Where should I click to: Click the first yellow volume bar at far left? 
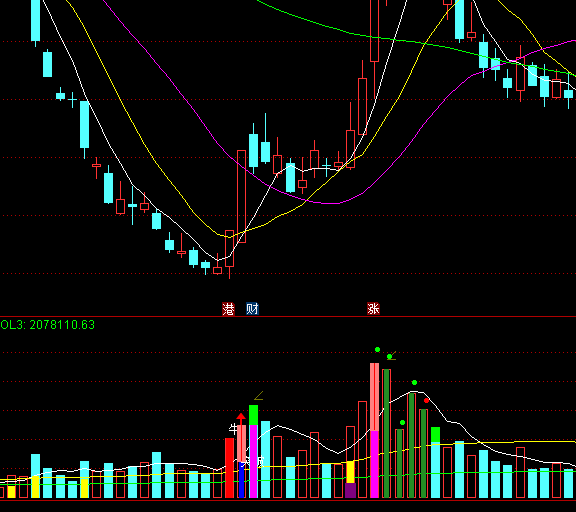11,492
